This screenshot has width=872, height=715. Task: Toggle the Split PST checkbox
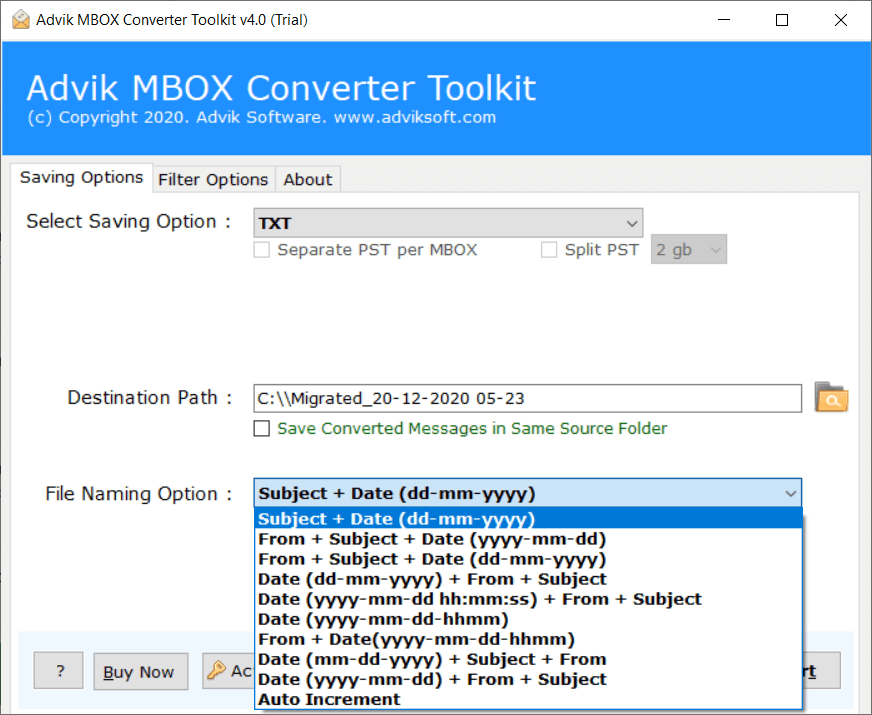[549, 250]
